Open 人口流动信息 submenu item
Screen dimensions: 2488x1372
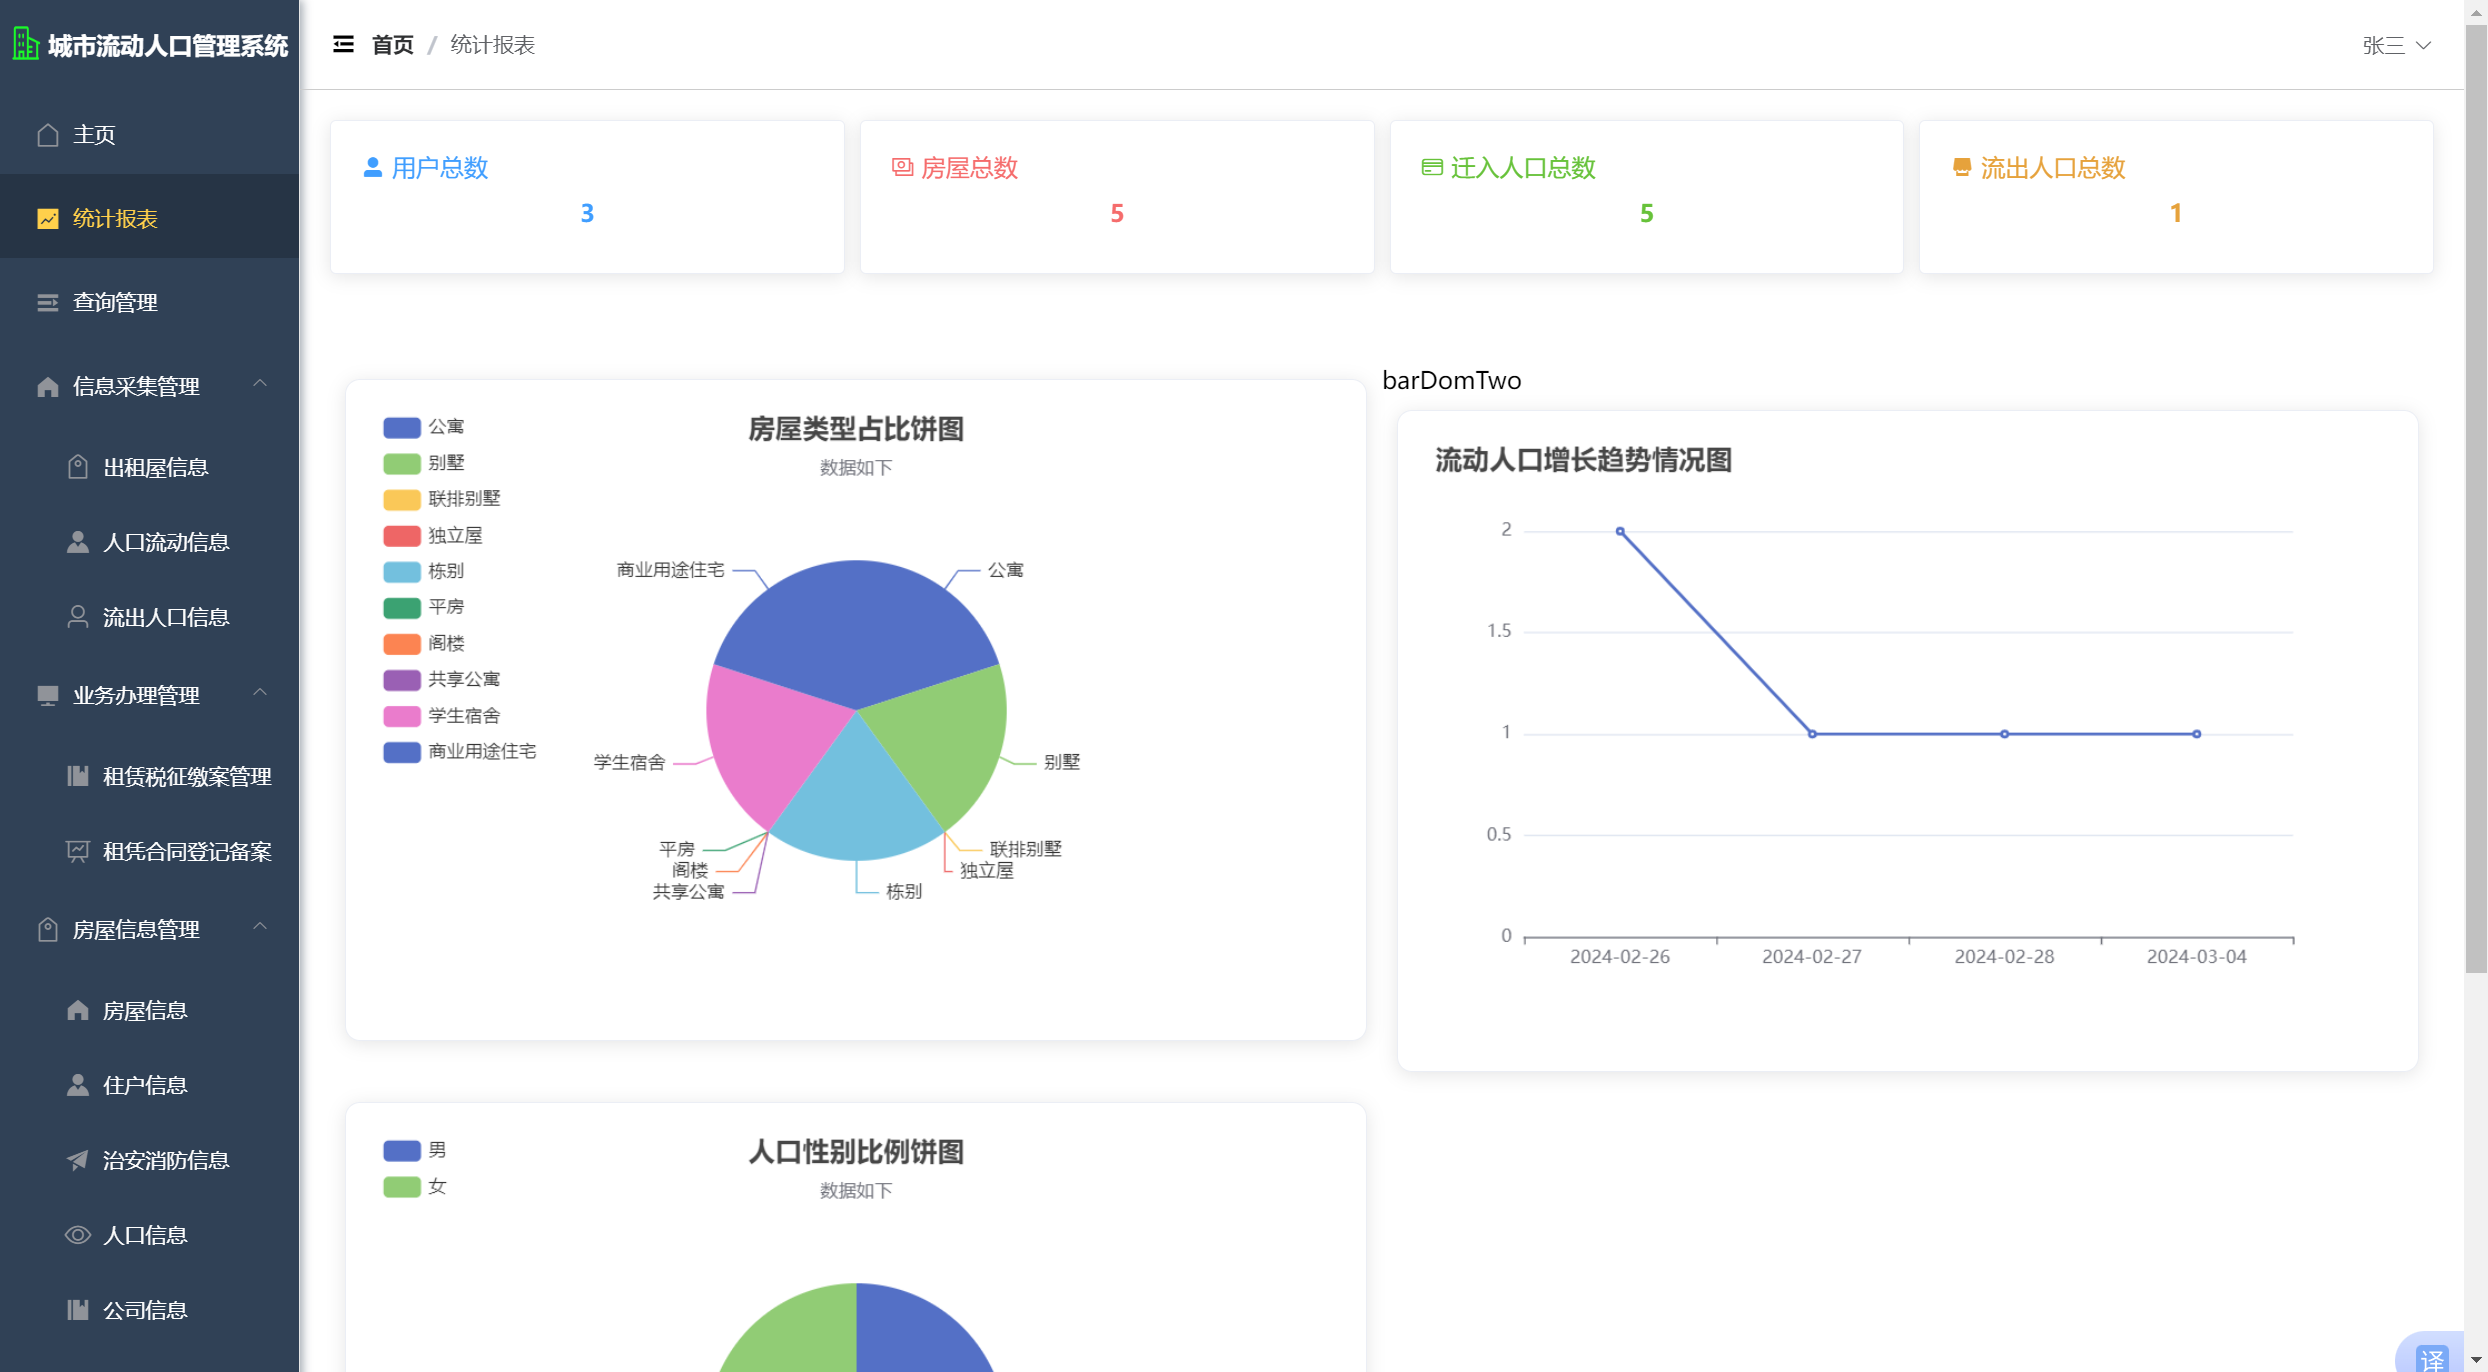149,542
